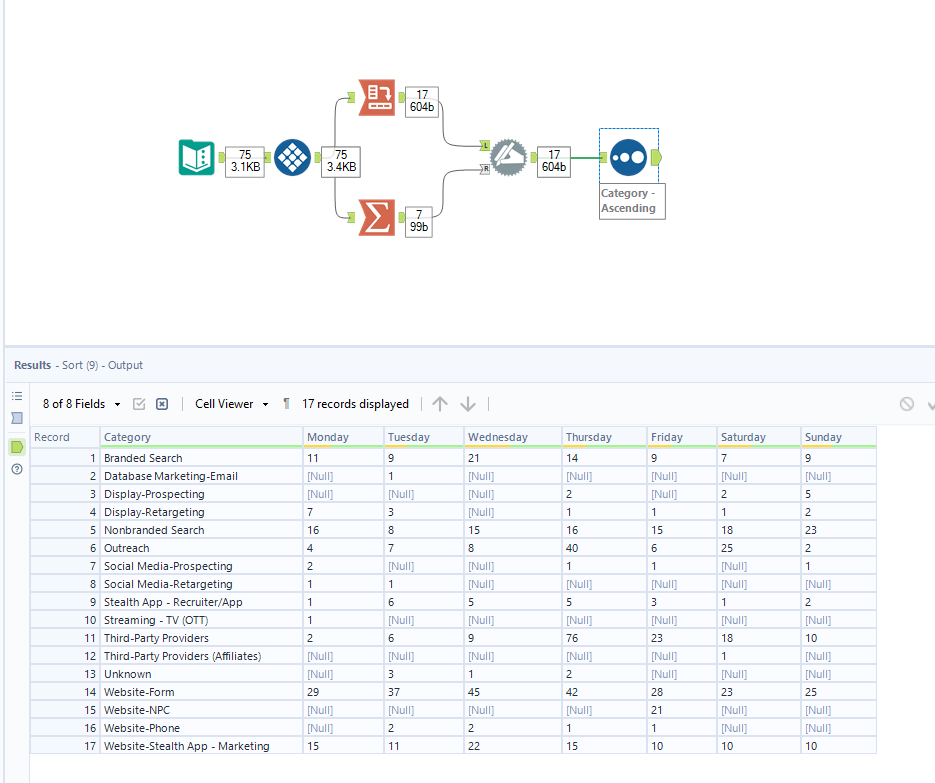Click the Sort (9) - Output breadcrumb label

97,365
